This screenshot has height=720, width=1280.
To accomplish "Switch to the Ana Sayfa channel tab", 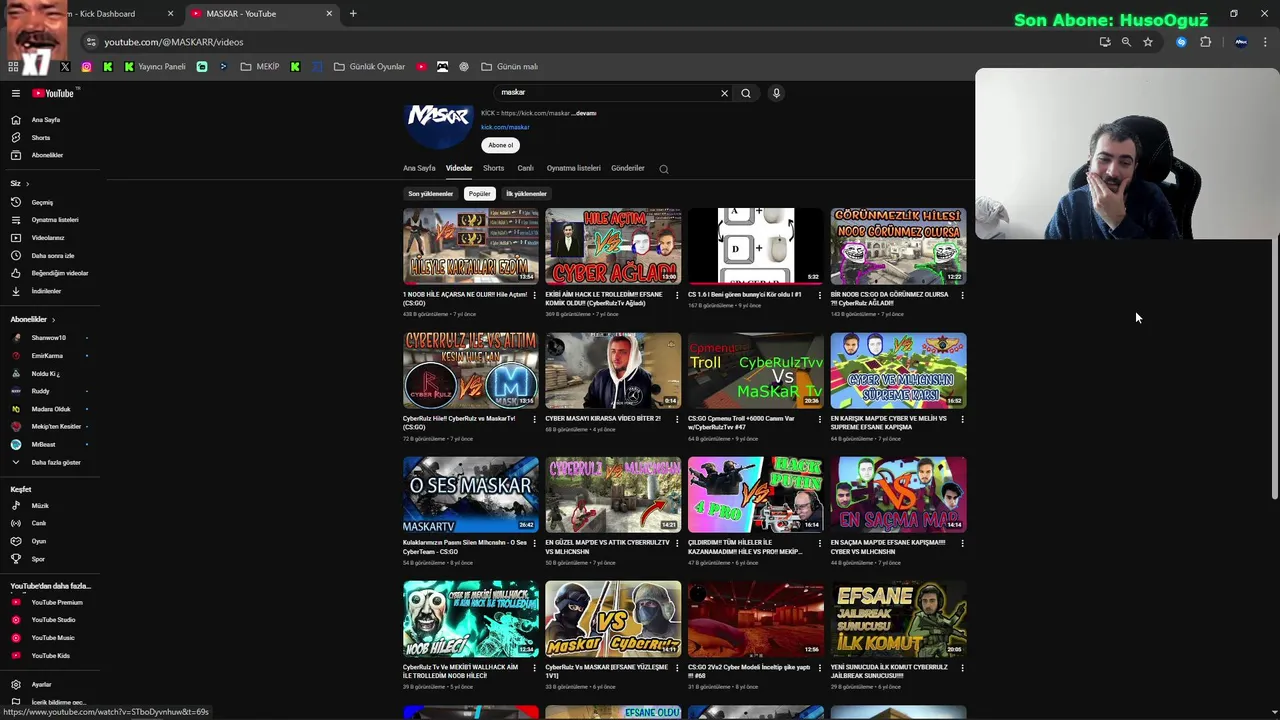I will (419, 168).
